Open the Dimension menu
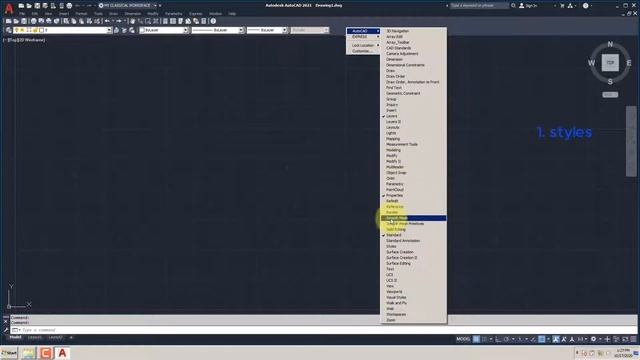The image size is (640, 360). 133,14
